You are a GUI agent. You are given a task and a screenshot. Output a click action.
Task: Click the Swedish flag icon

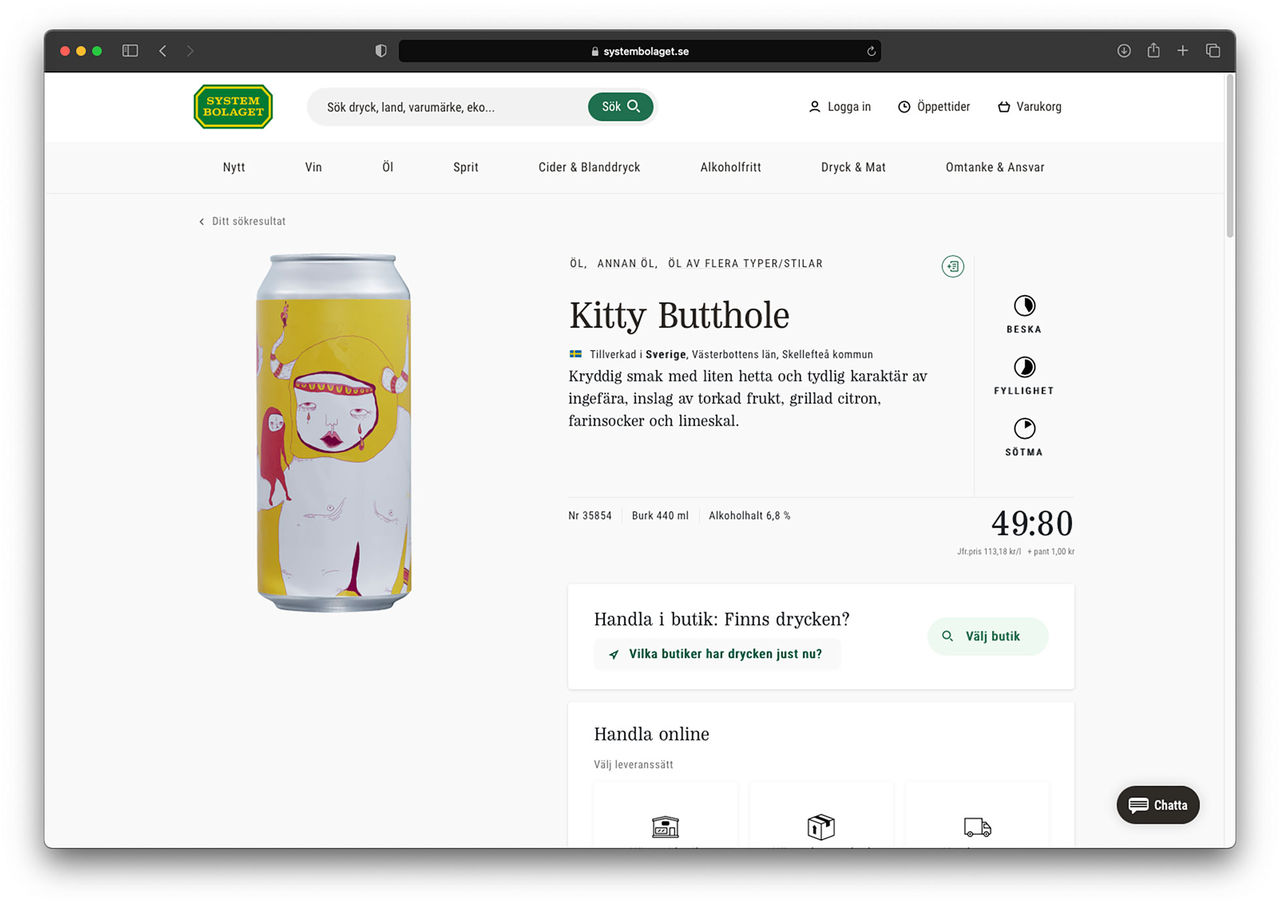pyautogui.click(x=576, y=354)
